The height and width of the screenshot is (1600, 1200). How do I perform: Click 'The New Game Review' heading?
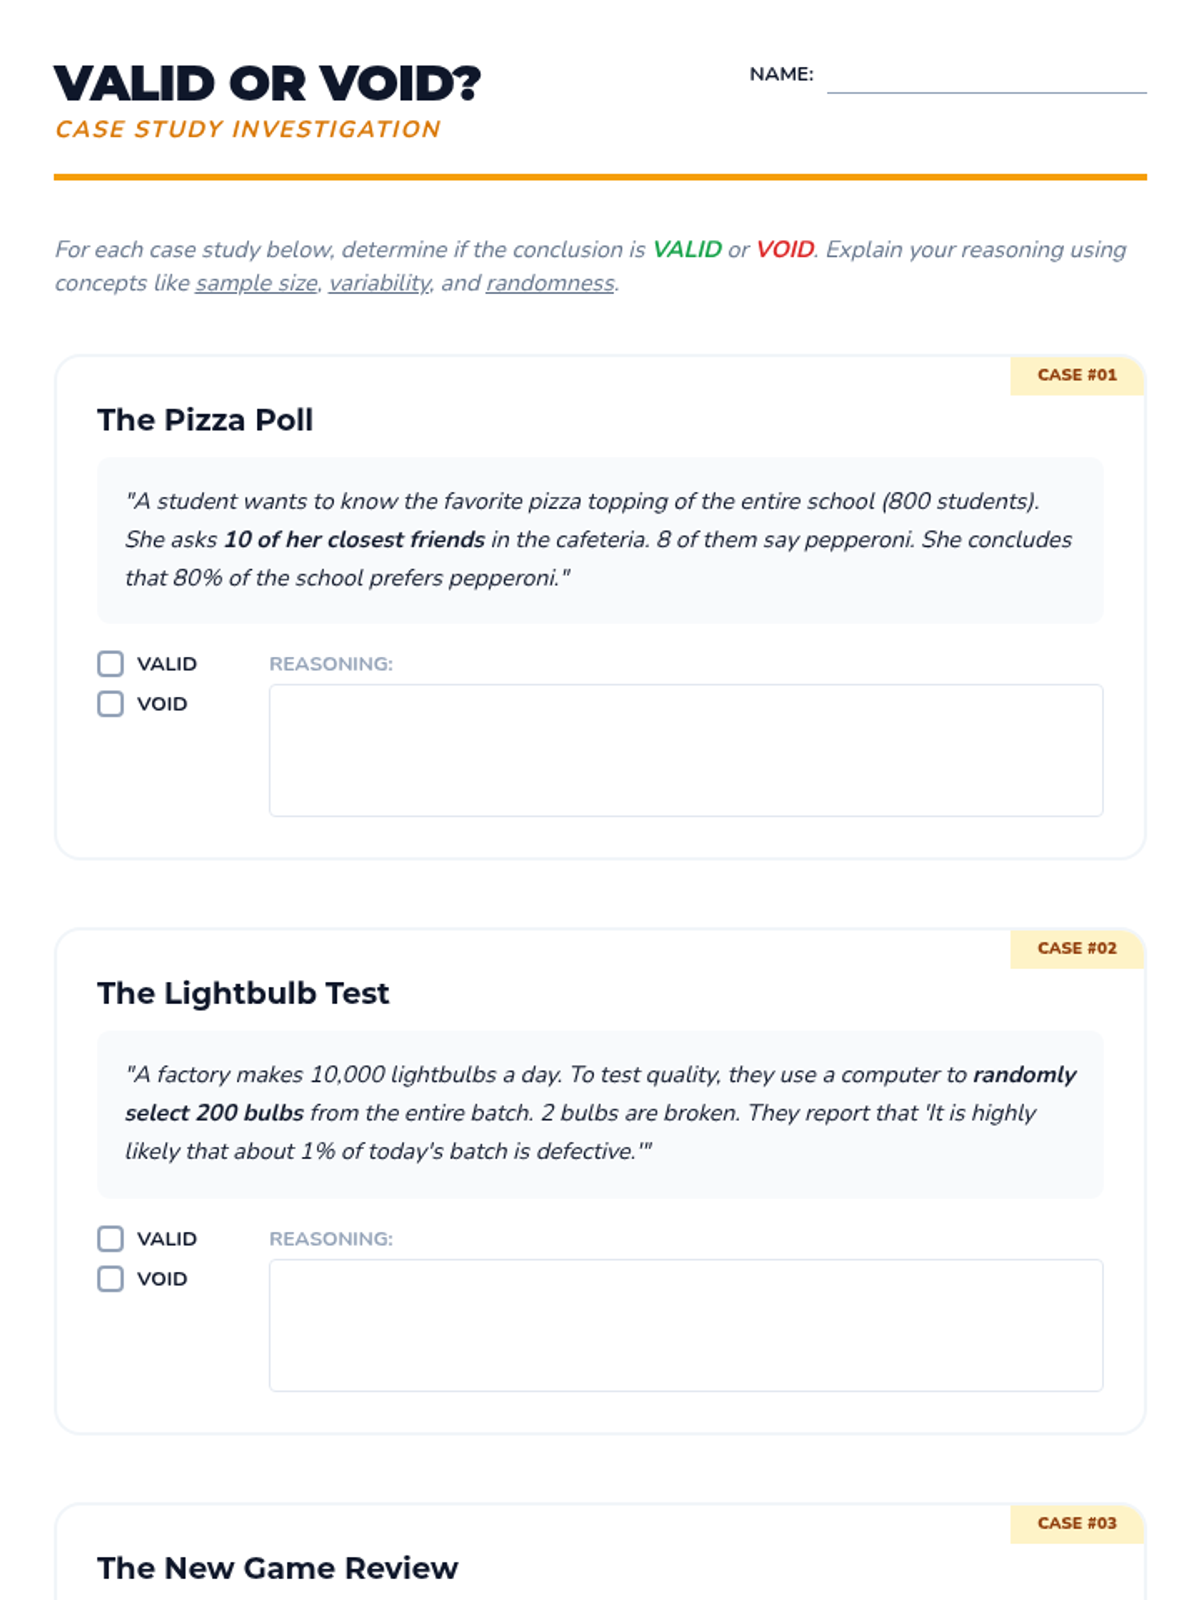pos(277,1568)
